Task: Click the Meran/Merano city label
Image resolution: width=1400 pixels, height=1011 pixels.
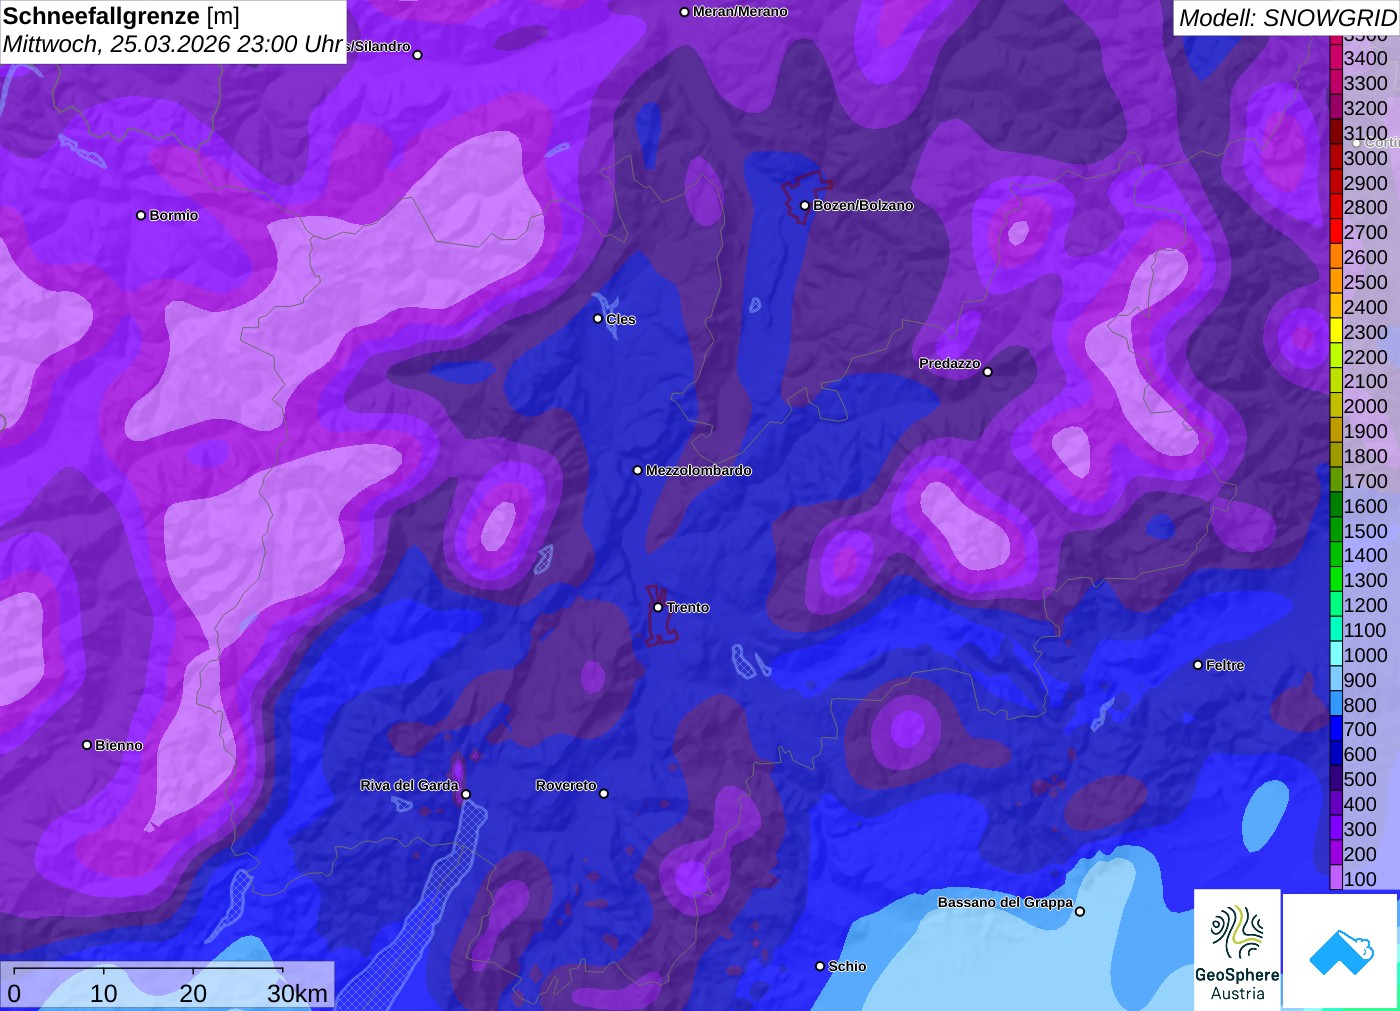Action: point(740,12)
